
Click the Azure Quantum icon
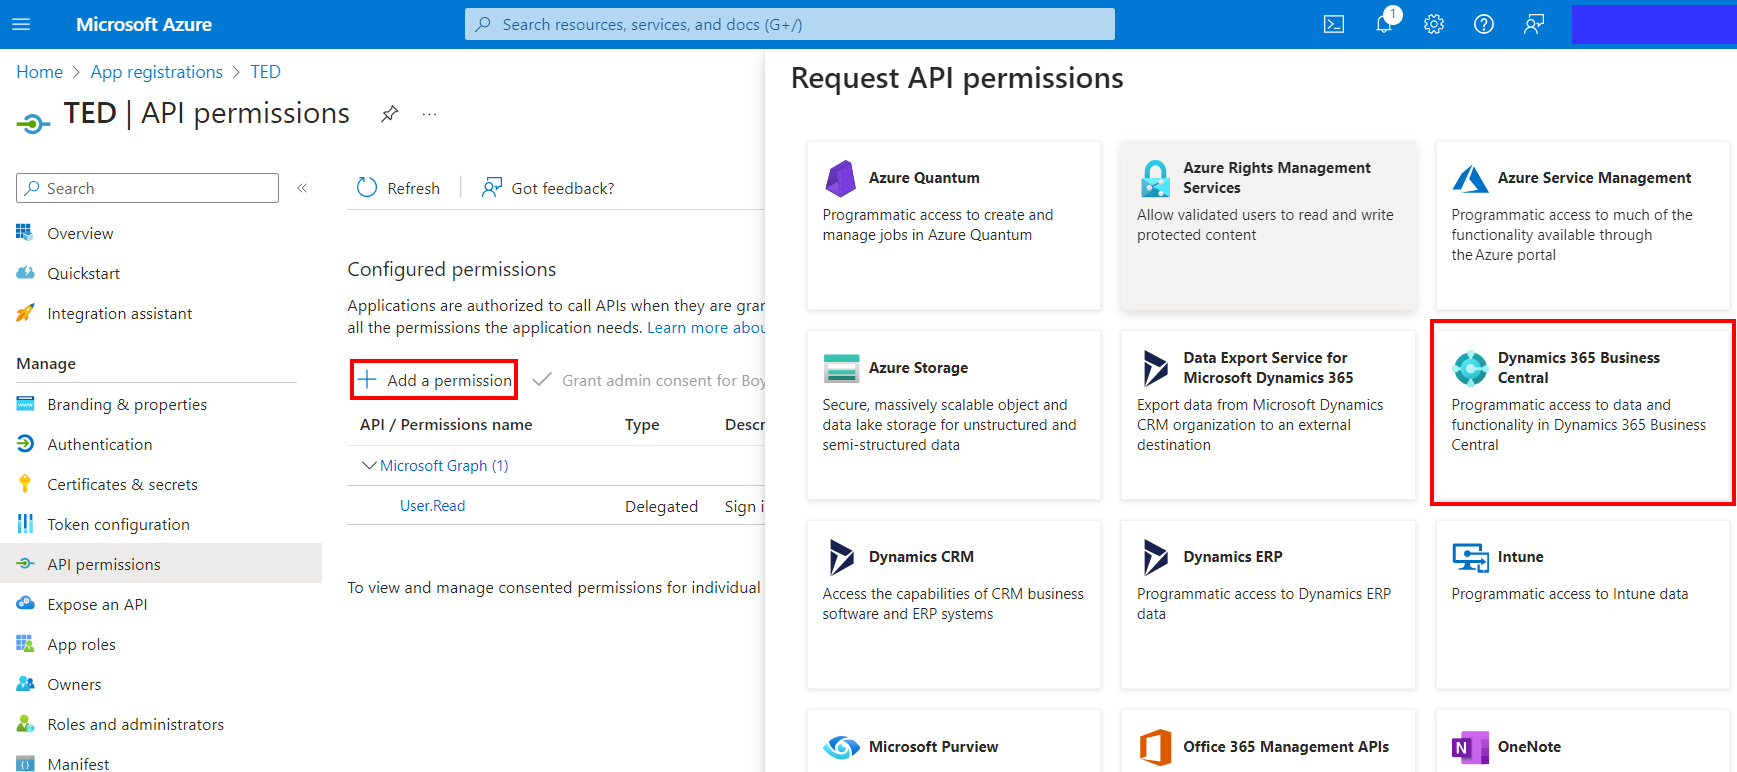(840, 178)
